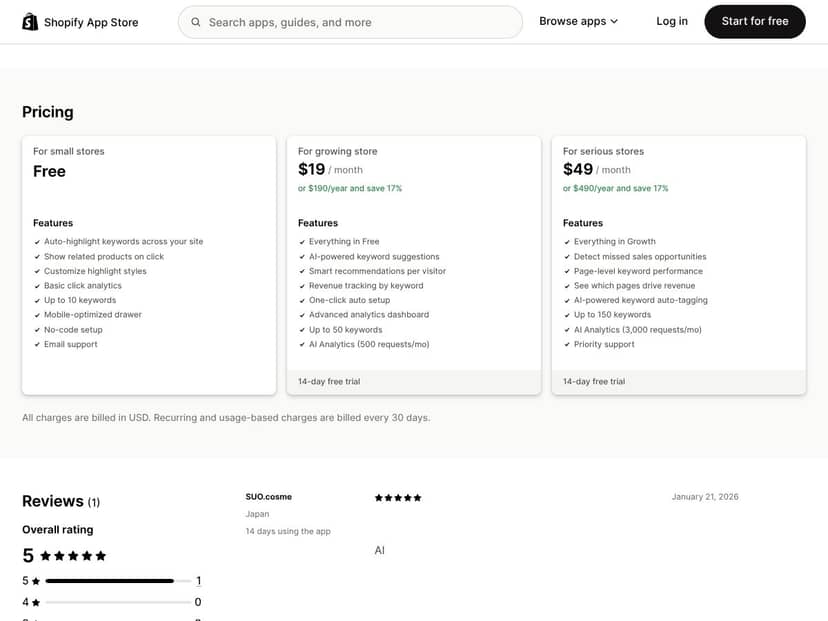
Task: Click the Log in link
Action: point(671,21)
